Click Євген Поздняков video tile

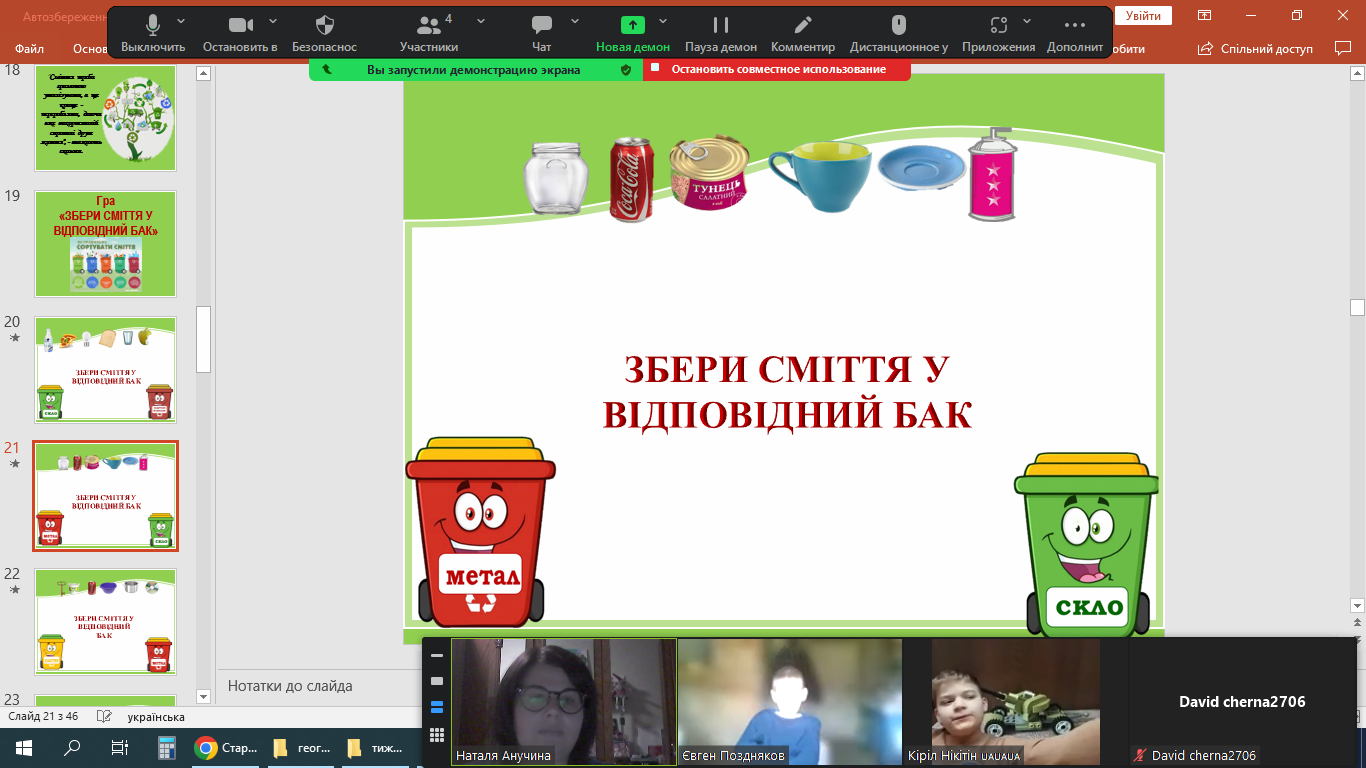790,702
